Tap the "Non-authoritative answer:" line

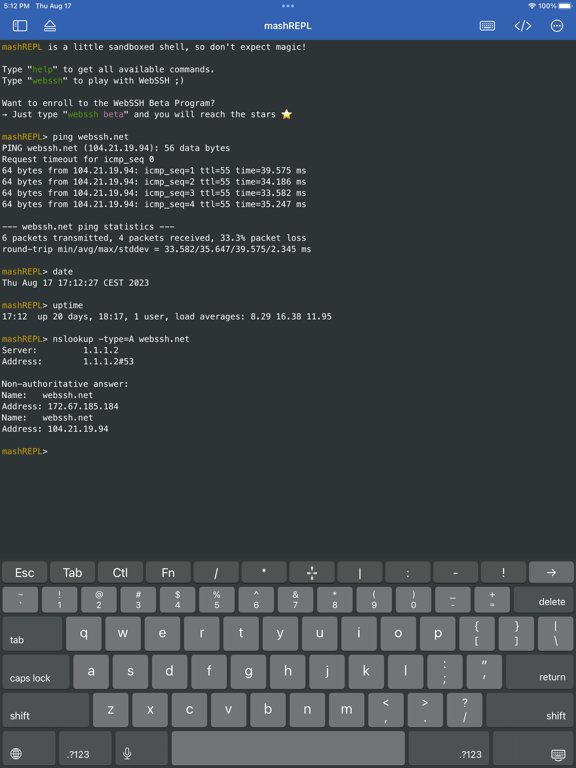[65, 384]
